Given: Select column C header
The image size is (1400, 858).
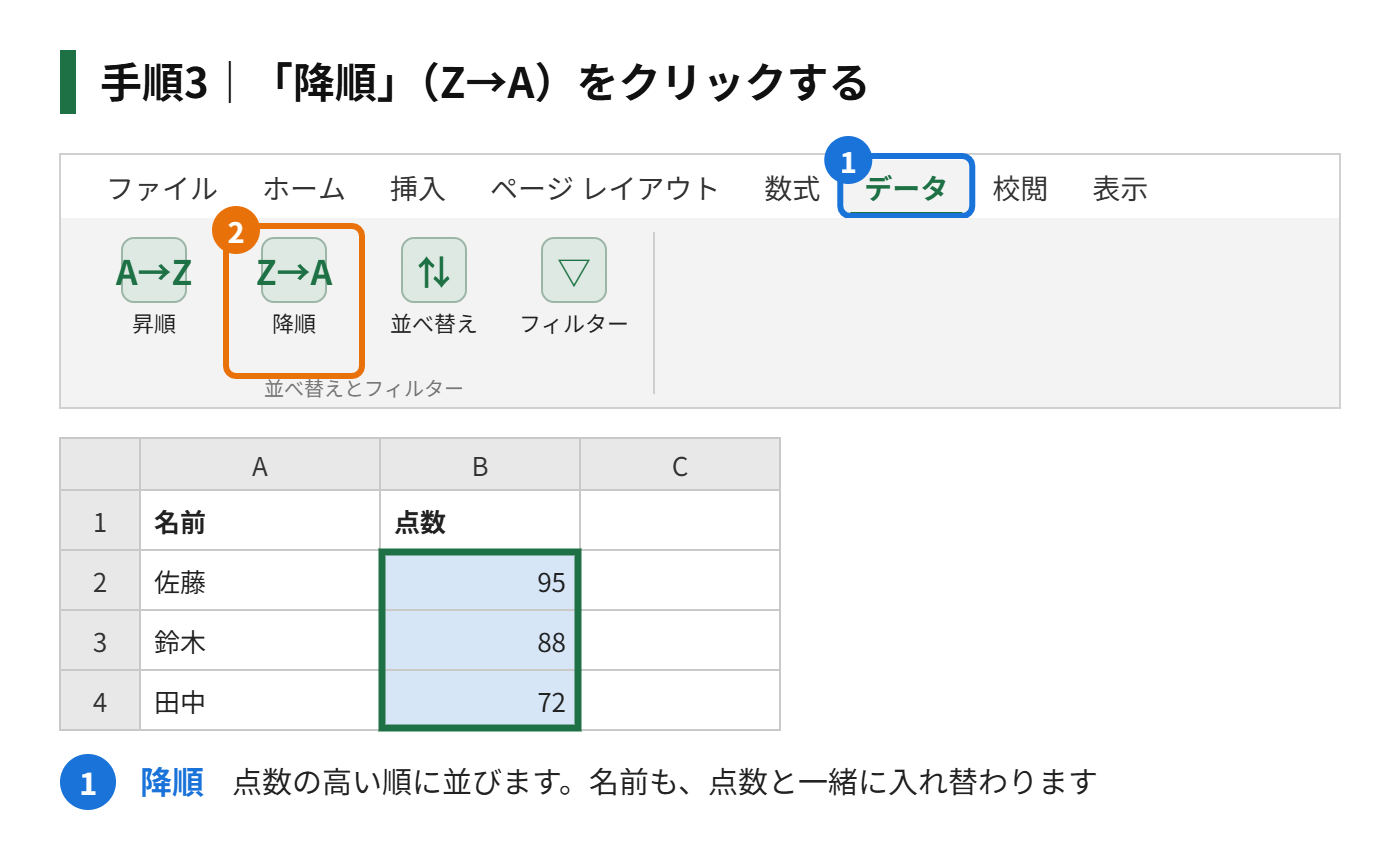Looking at the screenshot, I should click(x=680, y=464).
